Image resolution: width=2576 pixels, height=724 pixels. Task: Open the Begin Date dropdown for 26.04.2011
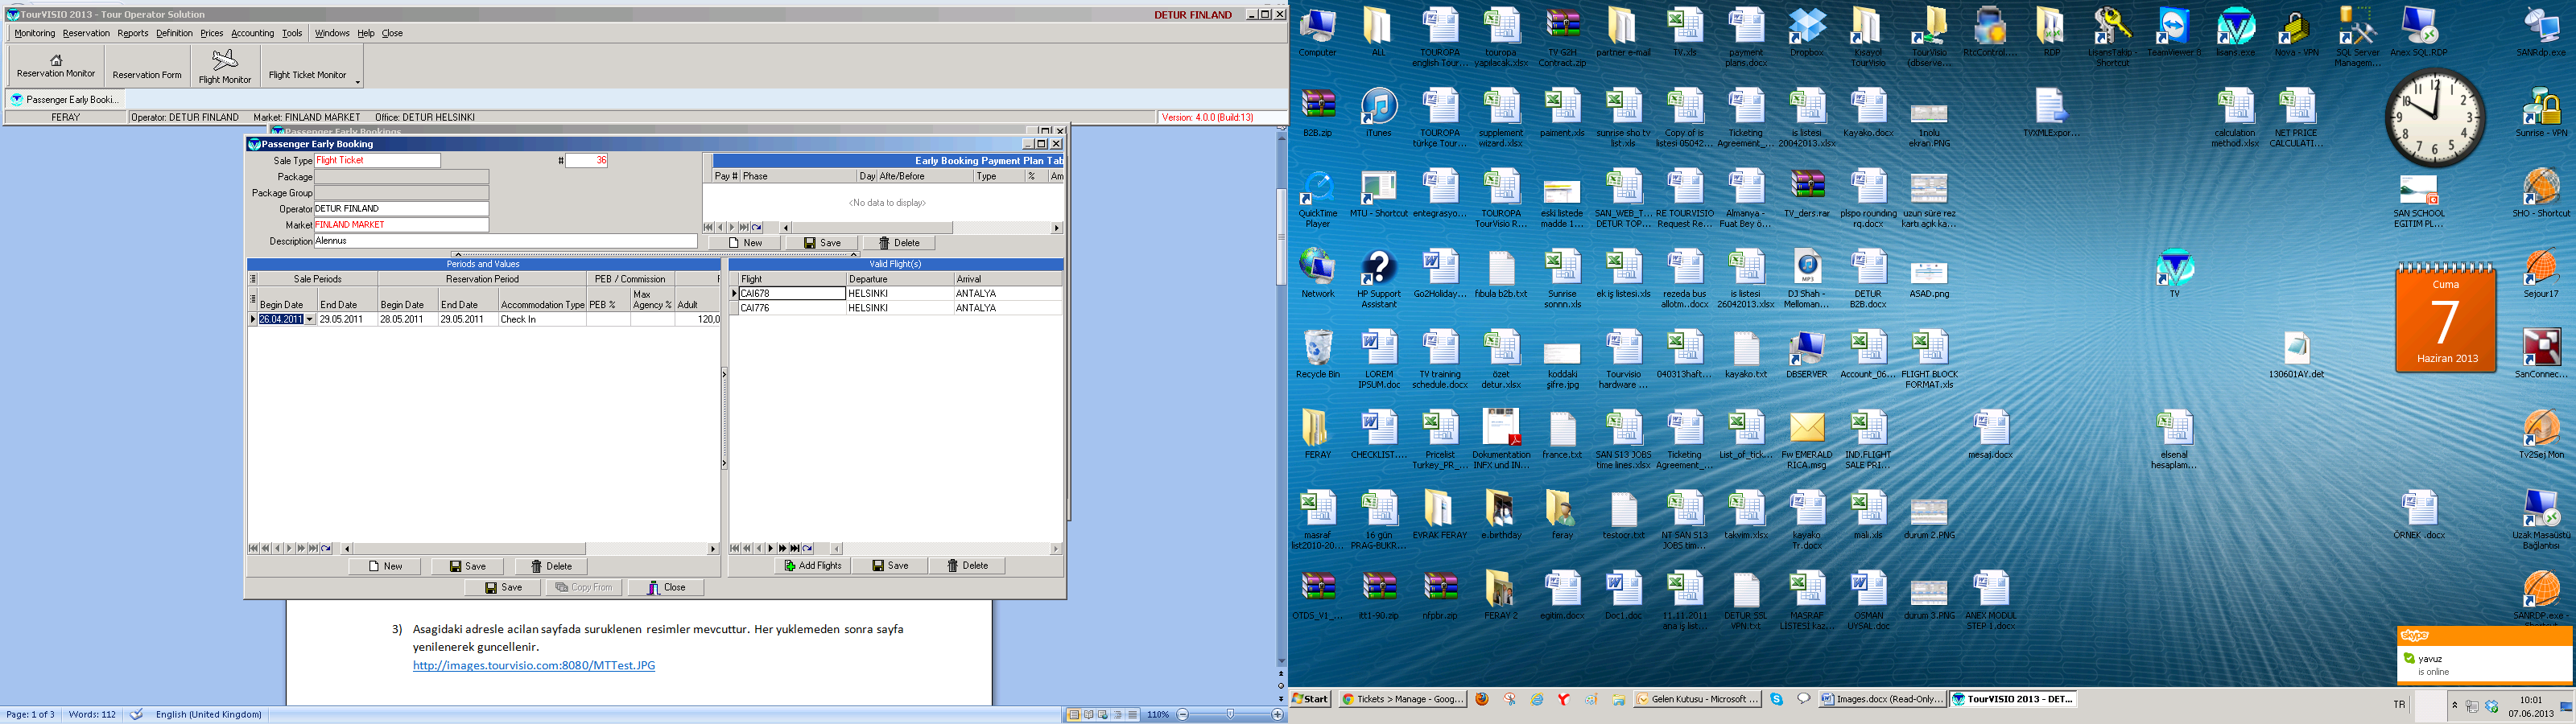309,320
